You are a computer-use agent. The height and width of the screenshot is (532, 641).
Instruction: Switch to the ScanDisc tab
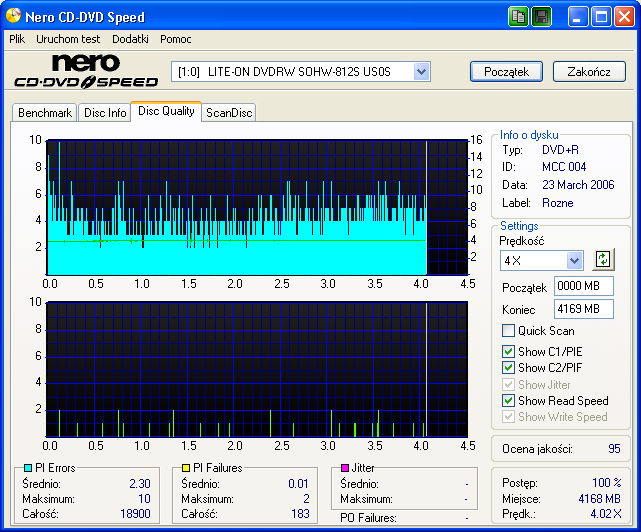pos(229,113)
